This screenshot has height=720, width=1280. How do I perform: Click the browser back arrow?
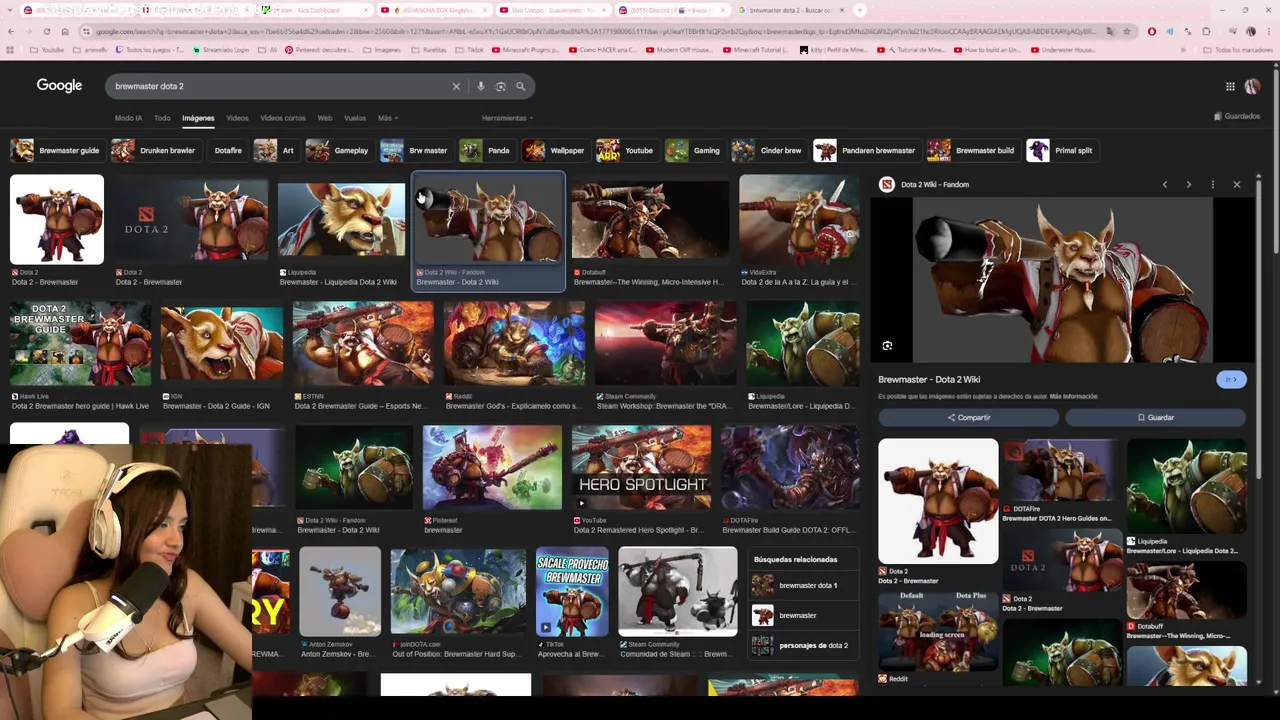tap(11, 31)
